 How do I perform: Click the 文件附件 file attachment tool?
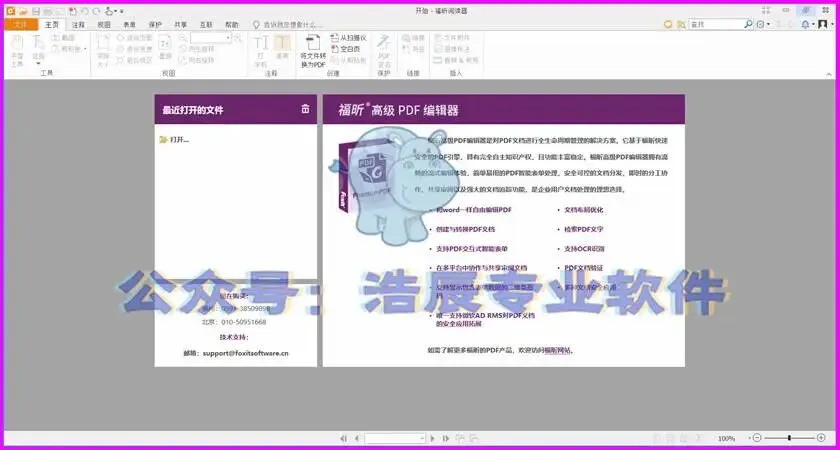(x=452, y=38)
